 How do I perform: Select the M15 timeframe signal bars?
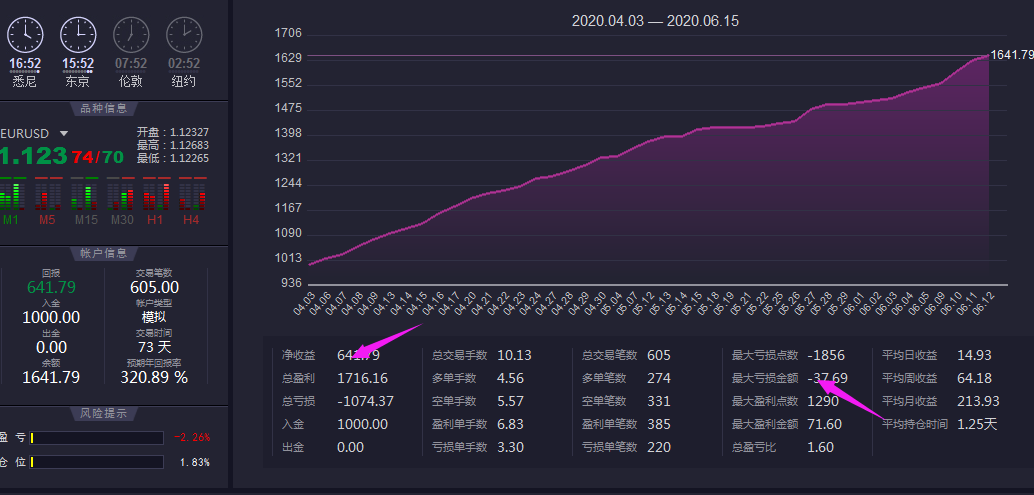[x=85, y=194]
